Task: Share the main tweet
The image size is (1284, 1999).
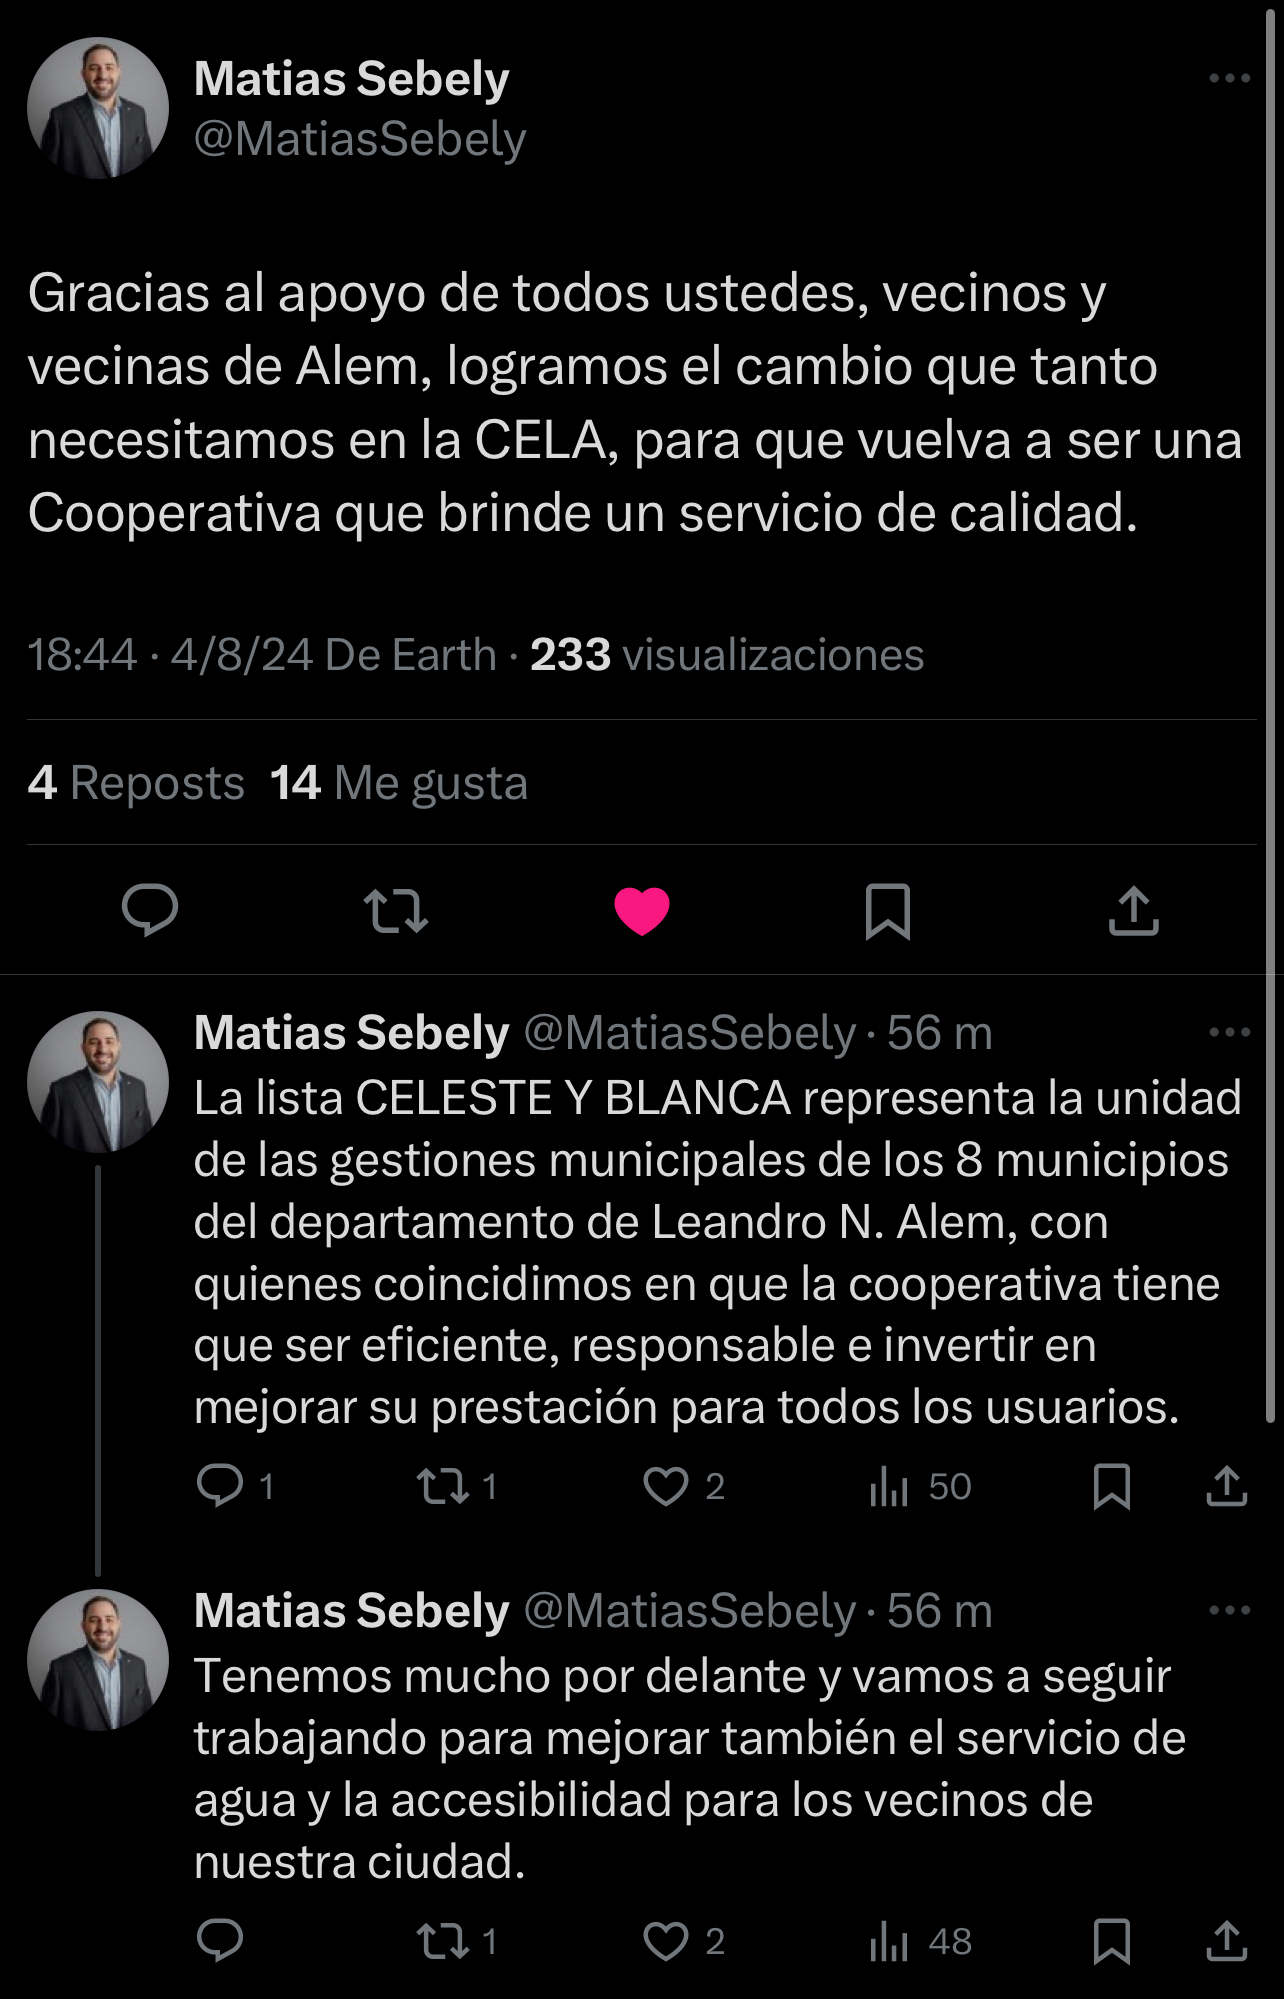Action: [1134, 910]
